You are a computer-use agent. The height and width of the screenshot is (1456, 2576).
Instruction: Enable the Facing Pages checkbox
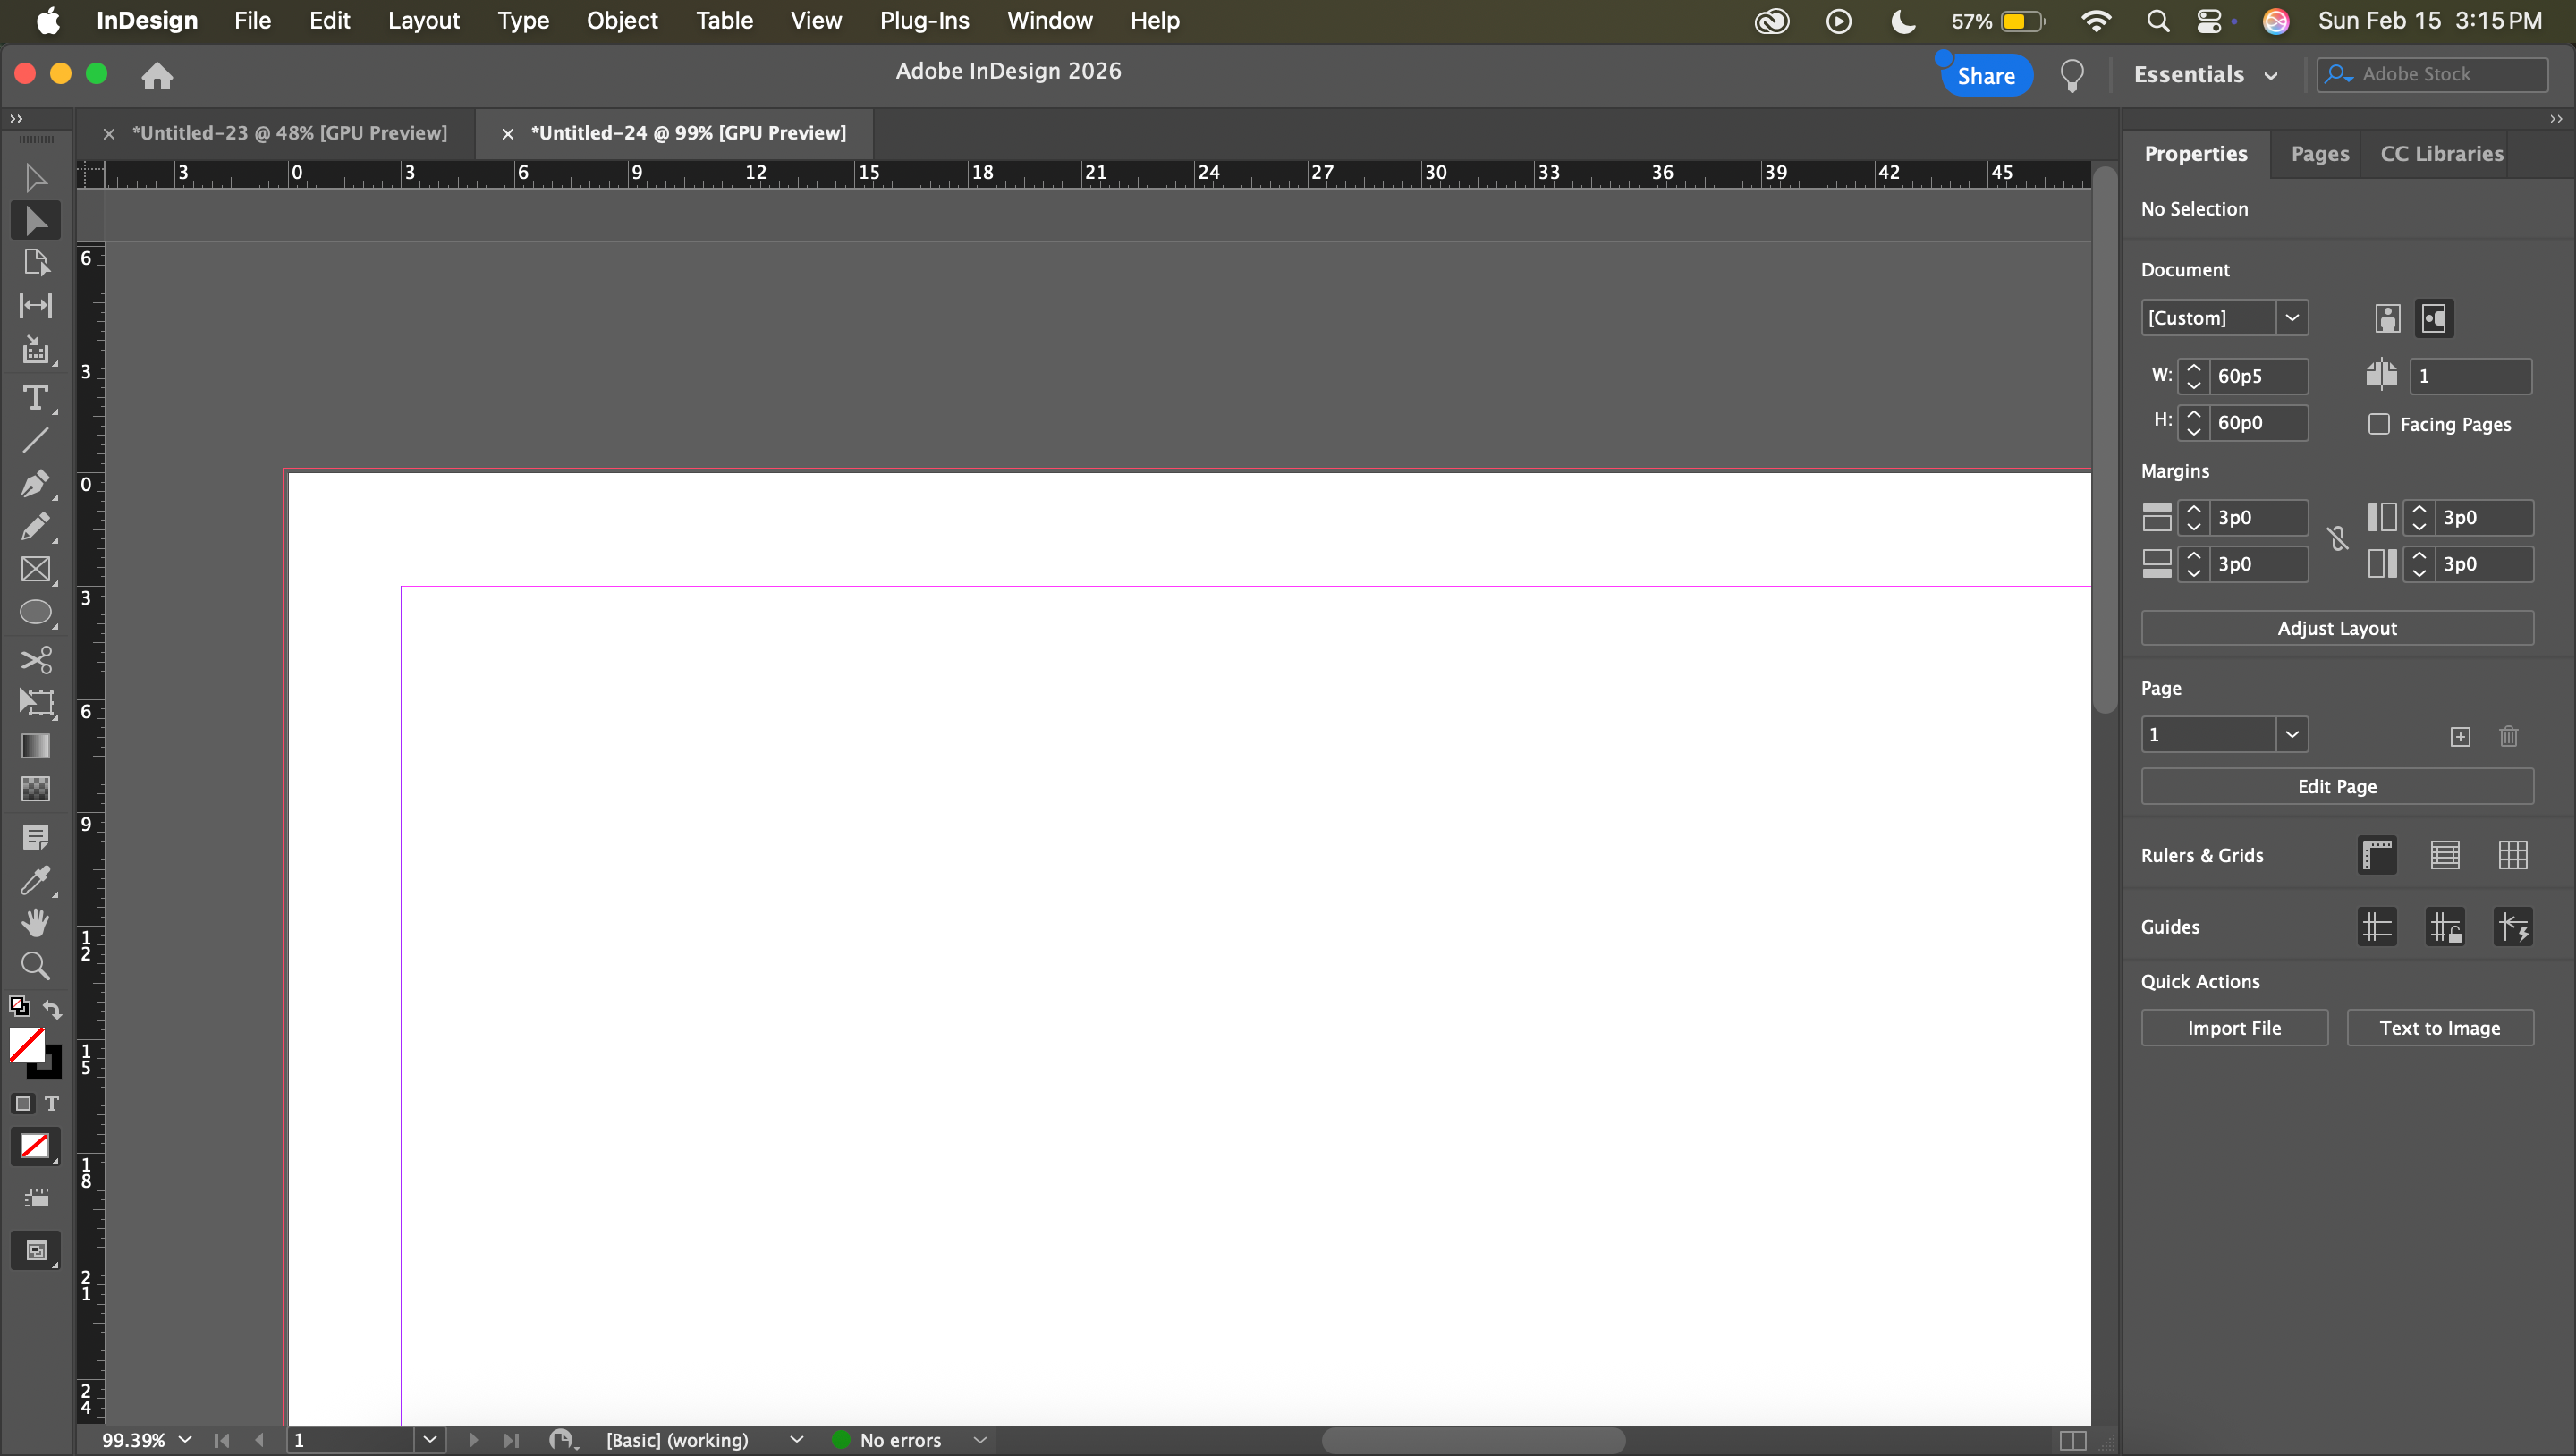tap(2379, 424)
